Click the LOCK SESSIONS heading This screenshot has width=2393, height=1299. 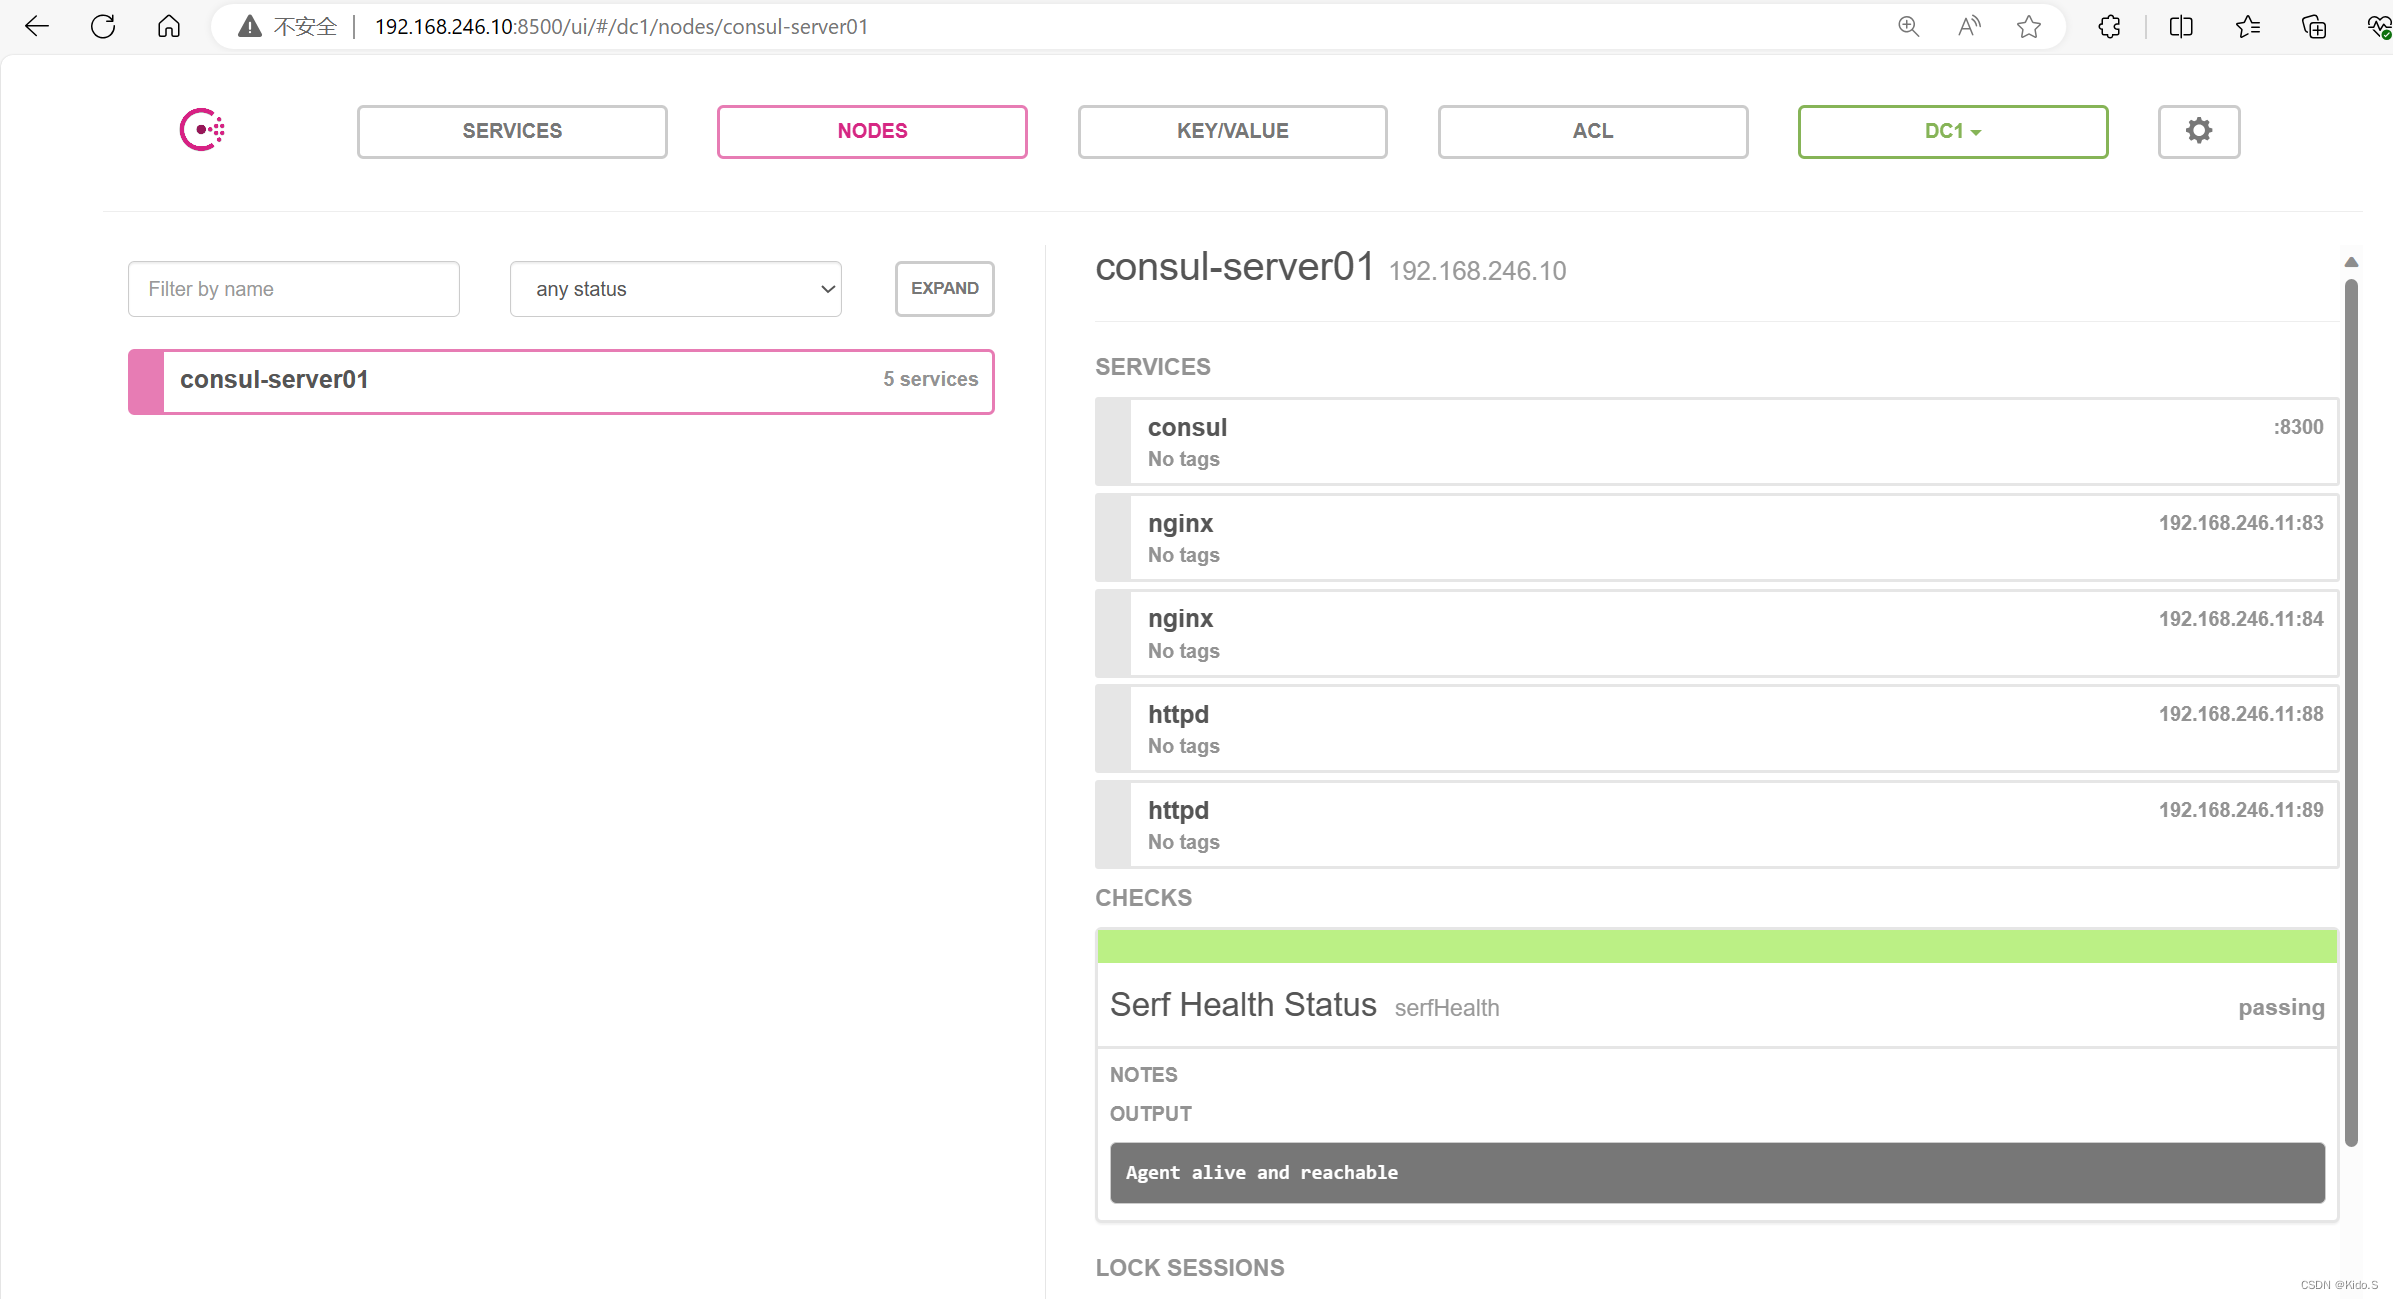click(1190, 1268)
